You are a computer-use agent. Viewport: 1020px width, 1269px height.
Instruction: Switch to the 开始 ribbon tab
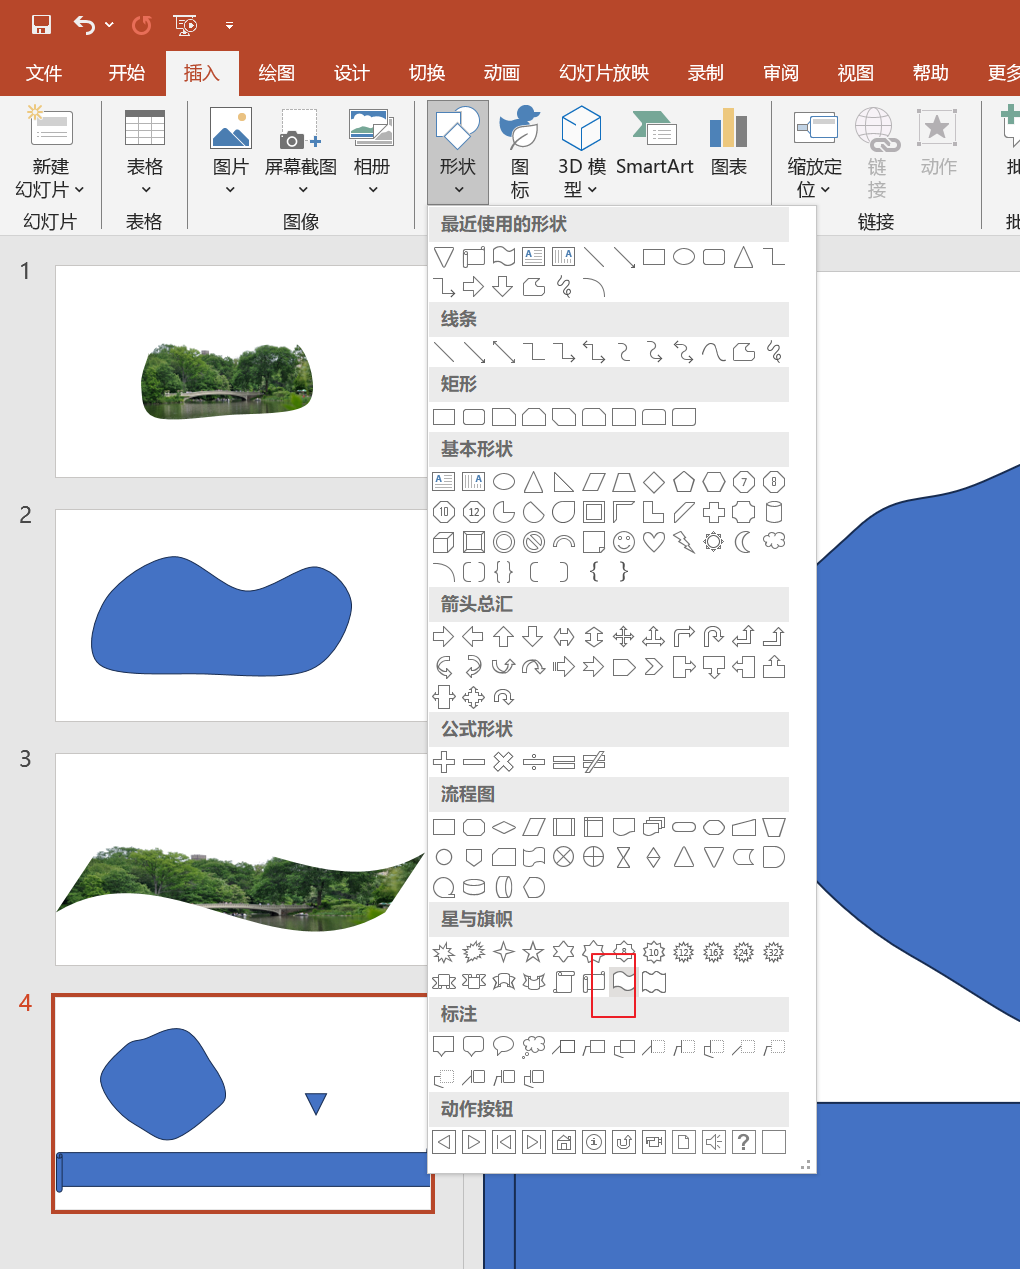(127, 73)
